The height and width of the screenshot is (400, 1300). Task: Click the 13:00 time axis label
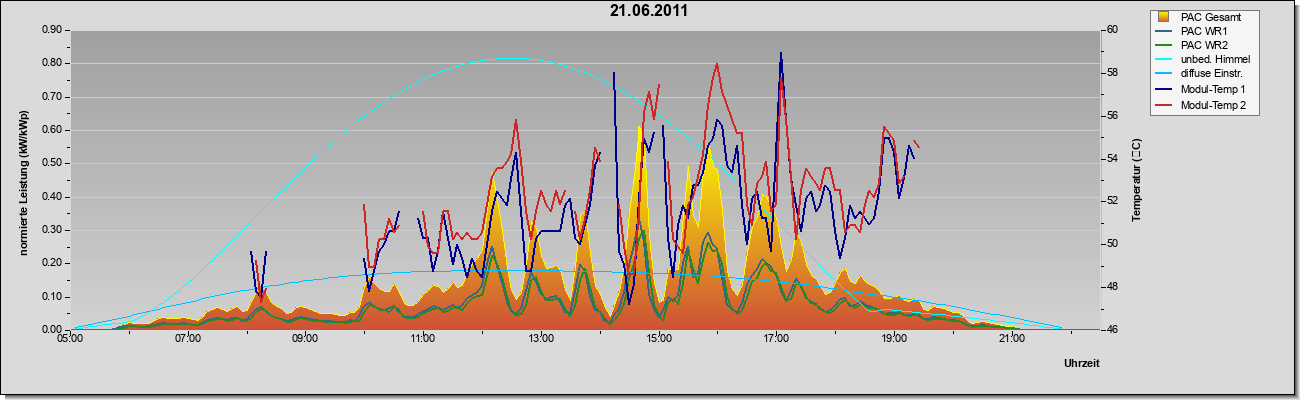(541, 338)
